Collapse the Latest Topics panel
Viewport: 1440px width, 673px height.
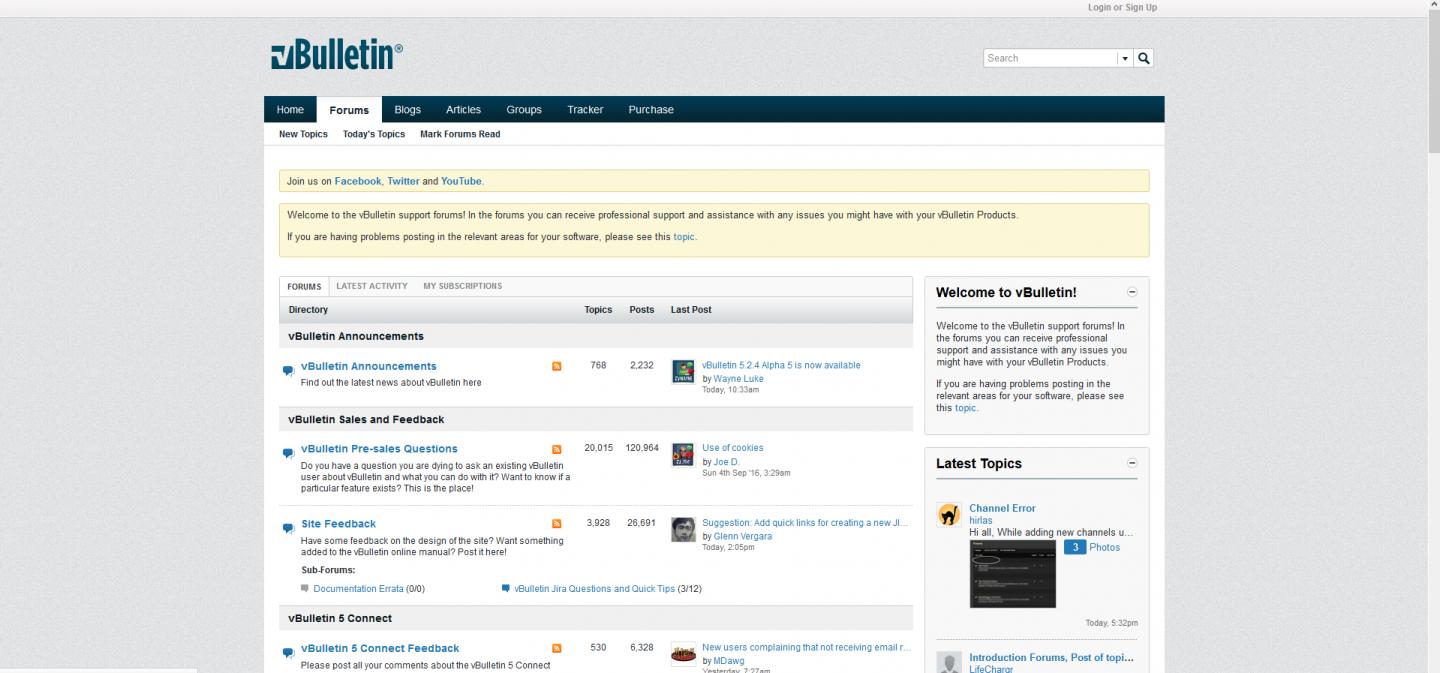coord(1132,463)
